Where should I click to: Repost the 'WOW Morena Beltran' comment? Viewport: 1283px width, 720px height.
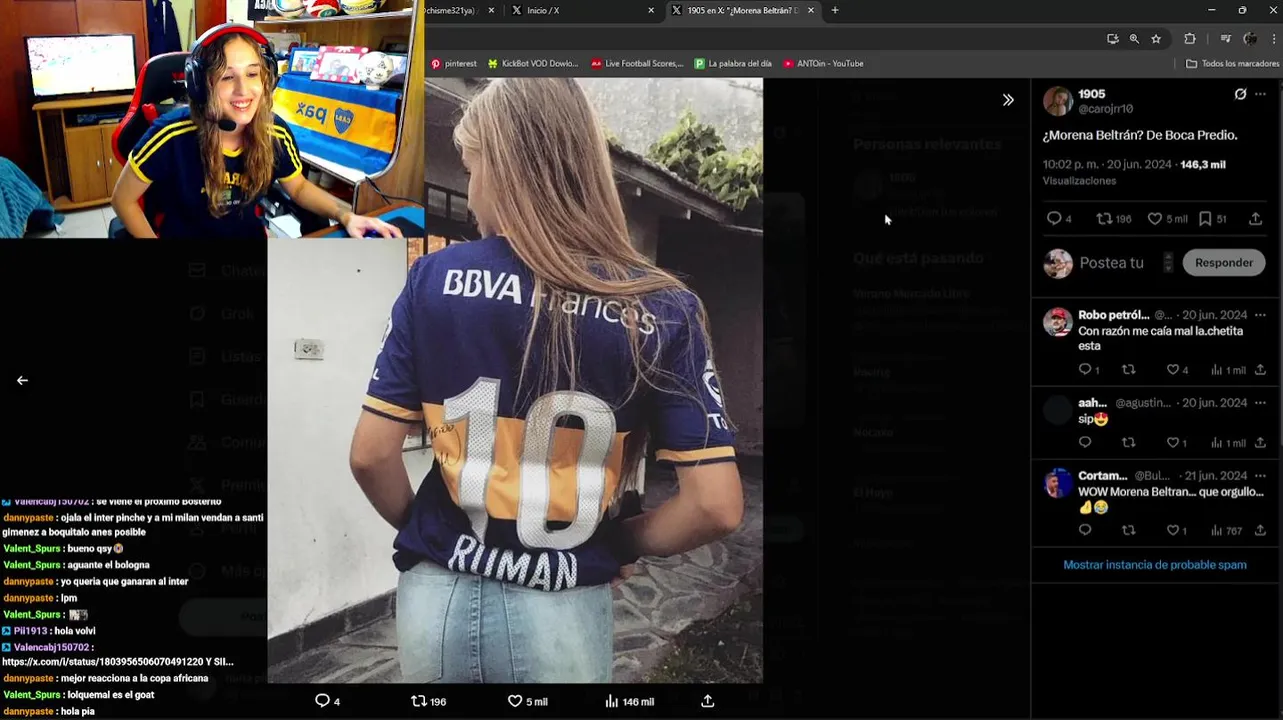(x=1129, y=530)
